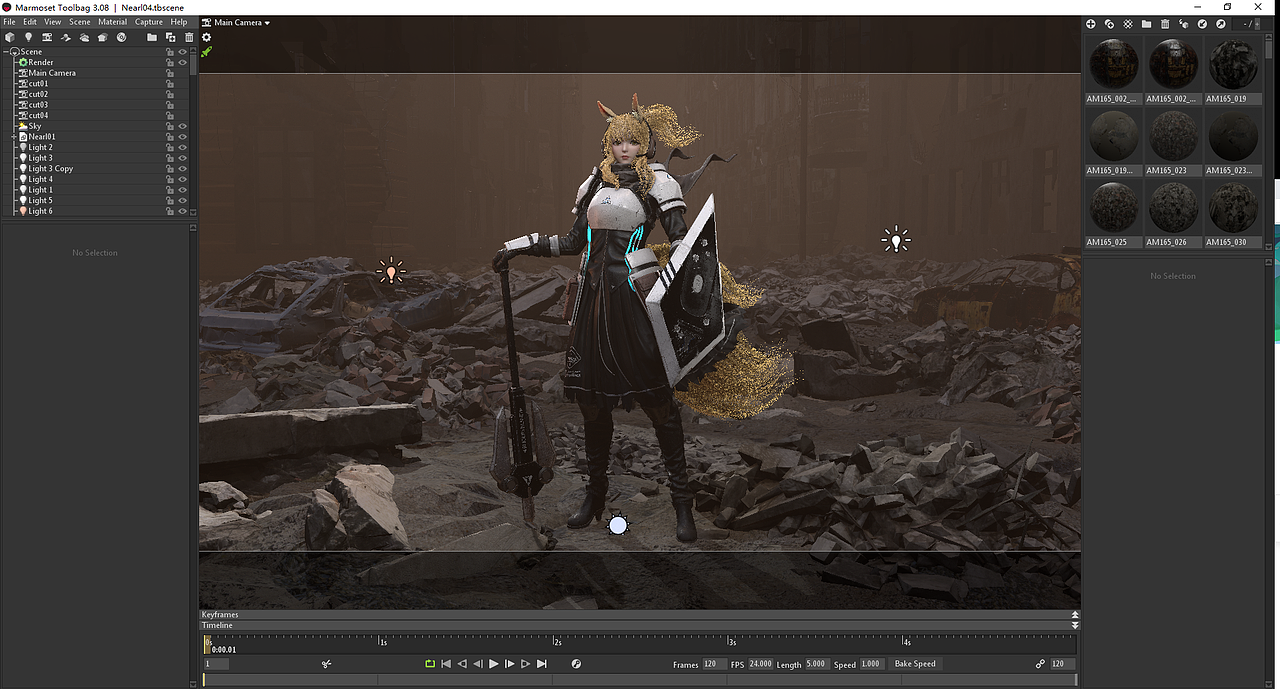Toggle visibility eye of Render item
The width and height of the screenshot is (1280, 689).
pos(183,62)
